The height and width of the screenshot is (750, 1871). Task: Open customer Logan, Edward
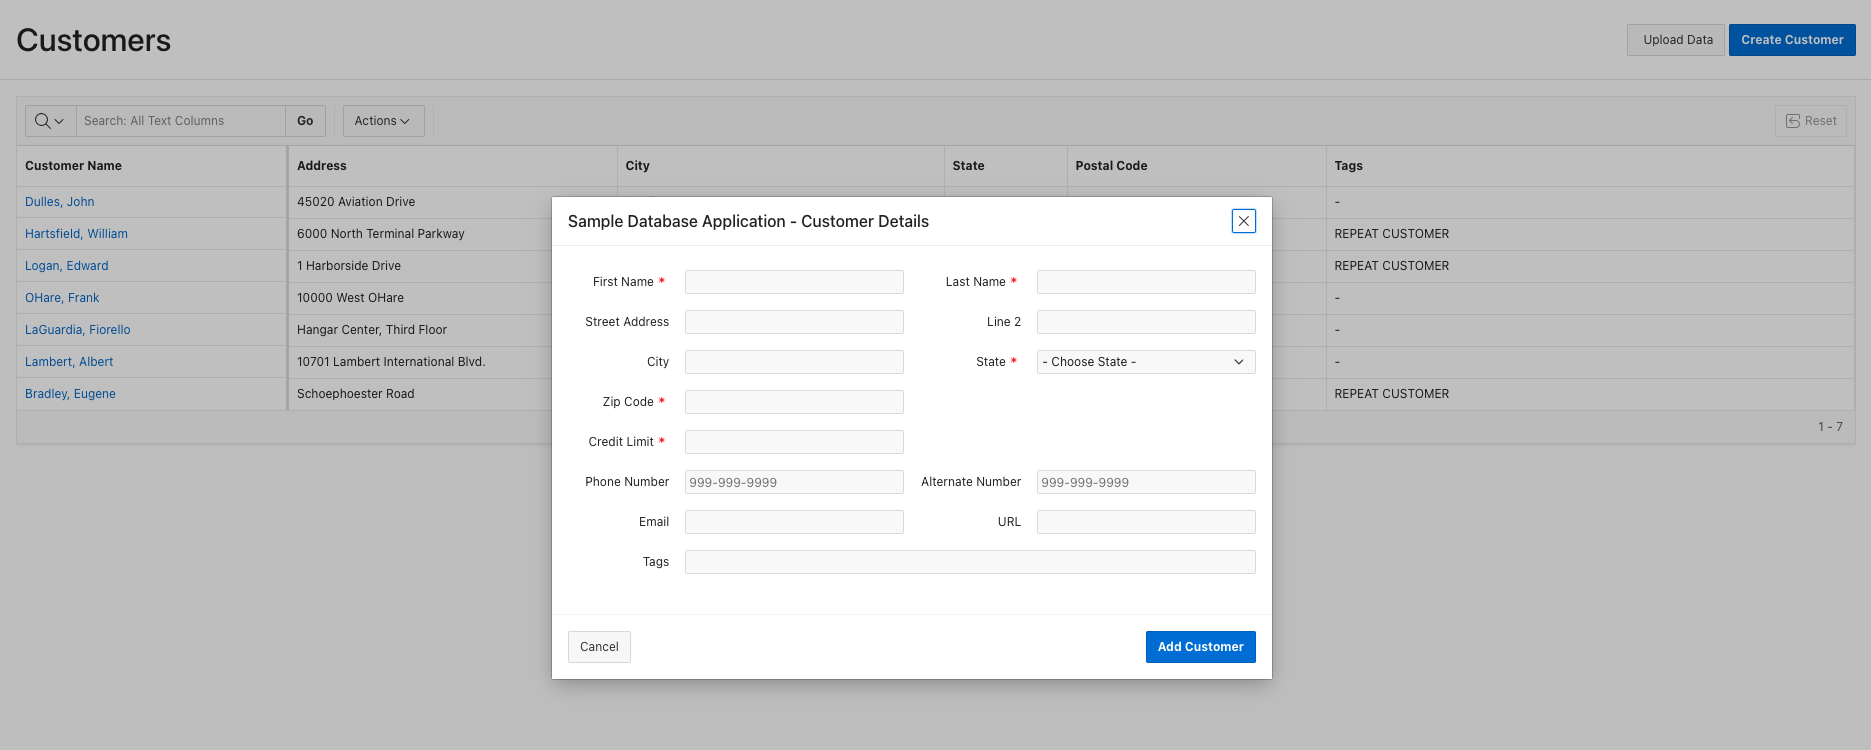67,266
